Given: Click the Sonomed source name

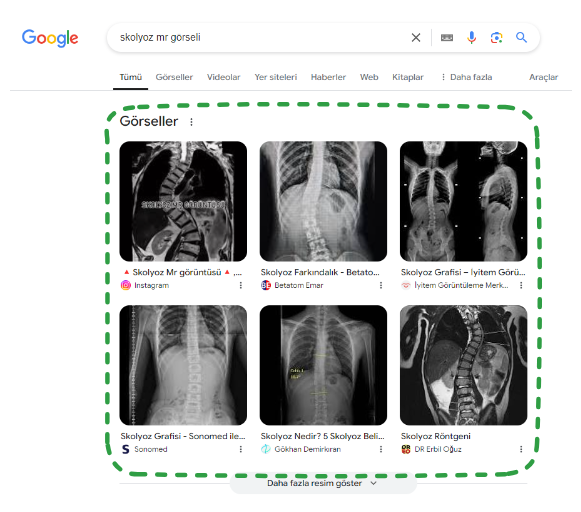Looking at the screenshot, I should click(150, 449).
